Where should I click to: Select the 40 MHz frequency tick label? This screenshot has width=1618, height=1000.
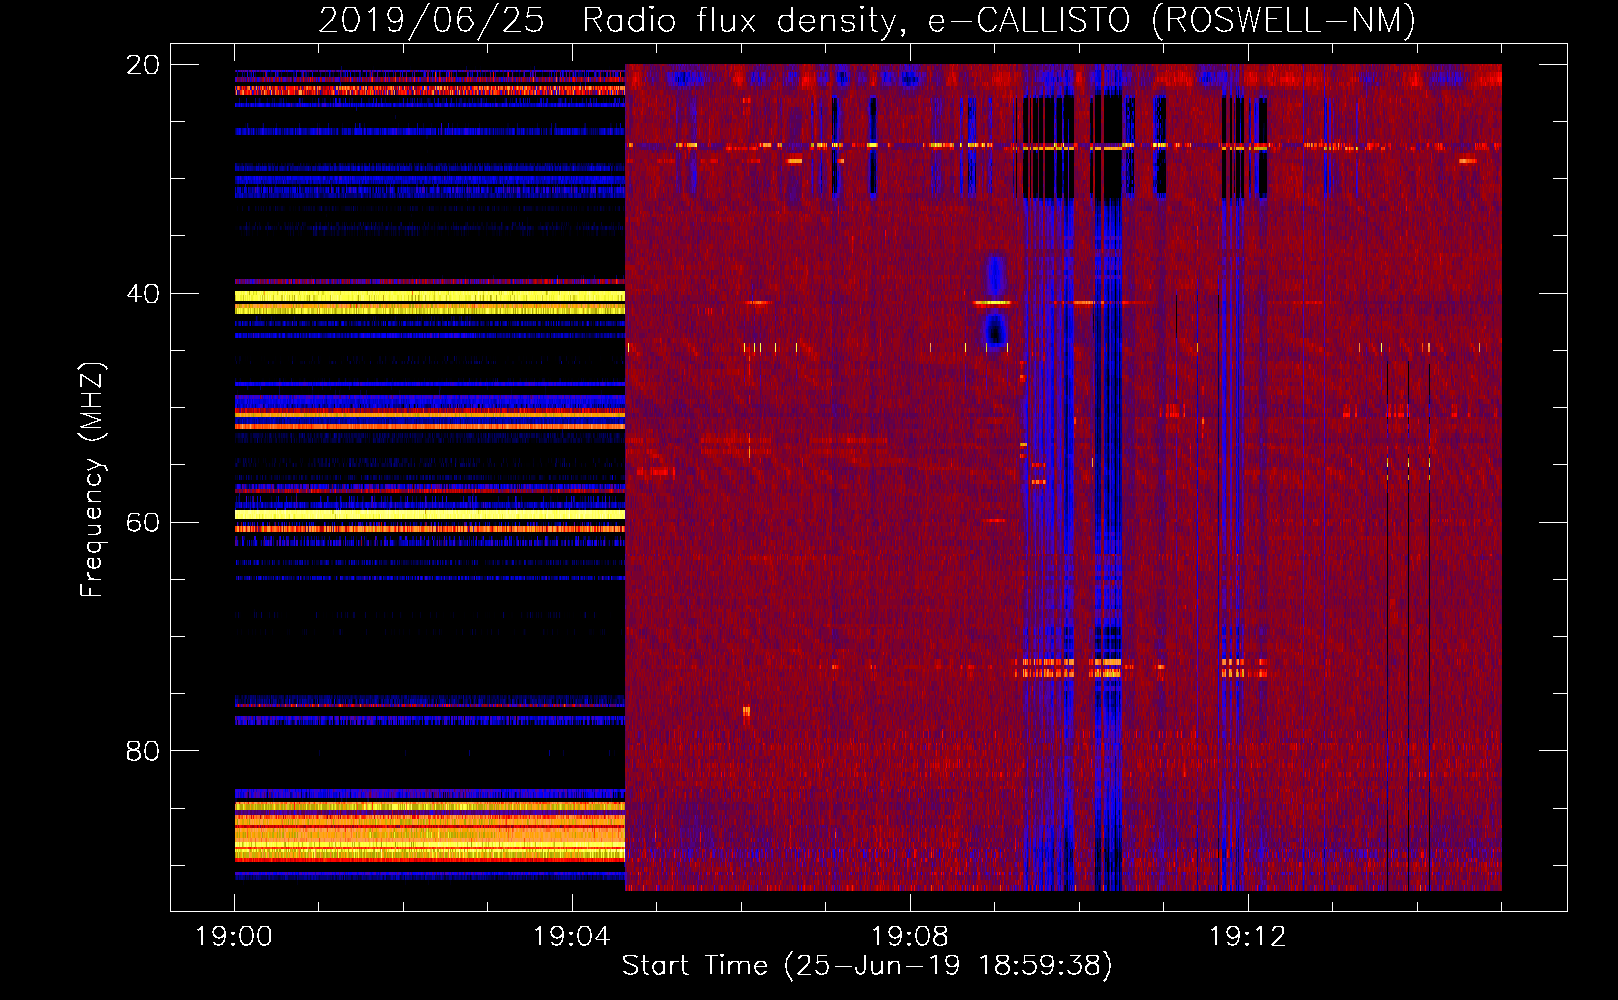click(143, 294)
